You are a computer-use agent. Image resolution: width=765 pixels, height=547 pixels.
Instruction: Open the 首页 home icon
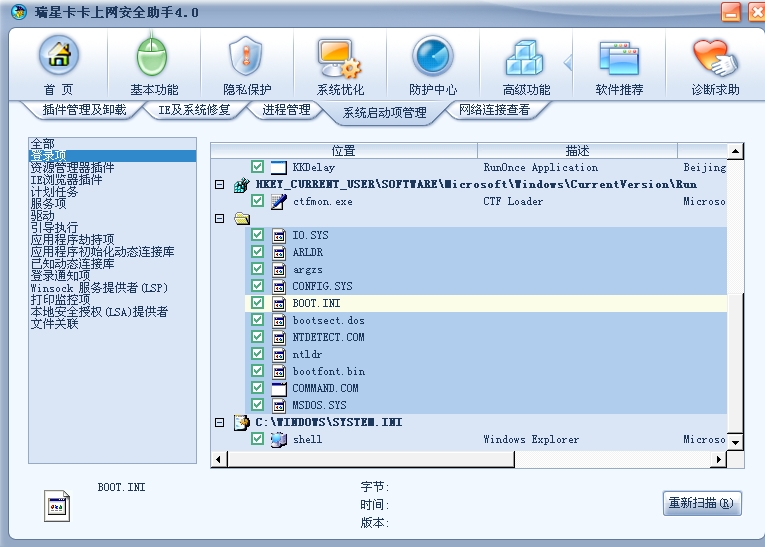[x=59, y=56]
